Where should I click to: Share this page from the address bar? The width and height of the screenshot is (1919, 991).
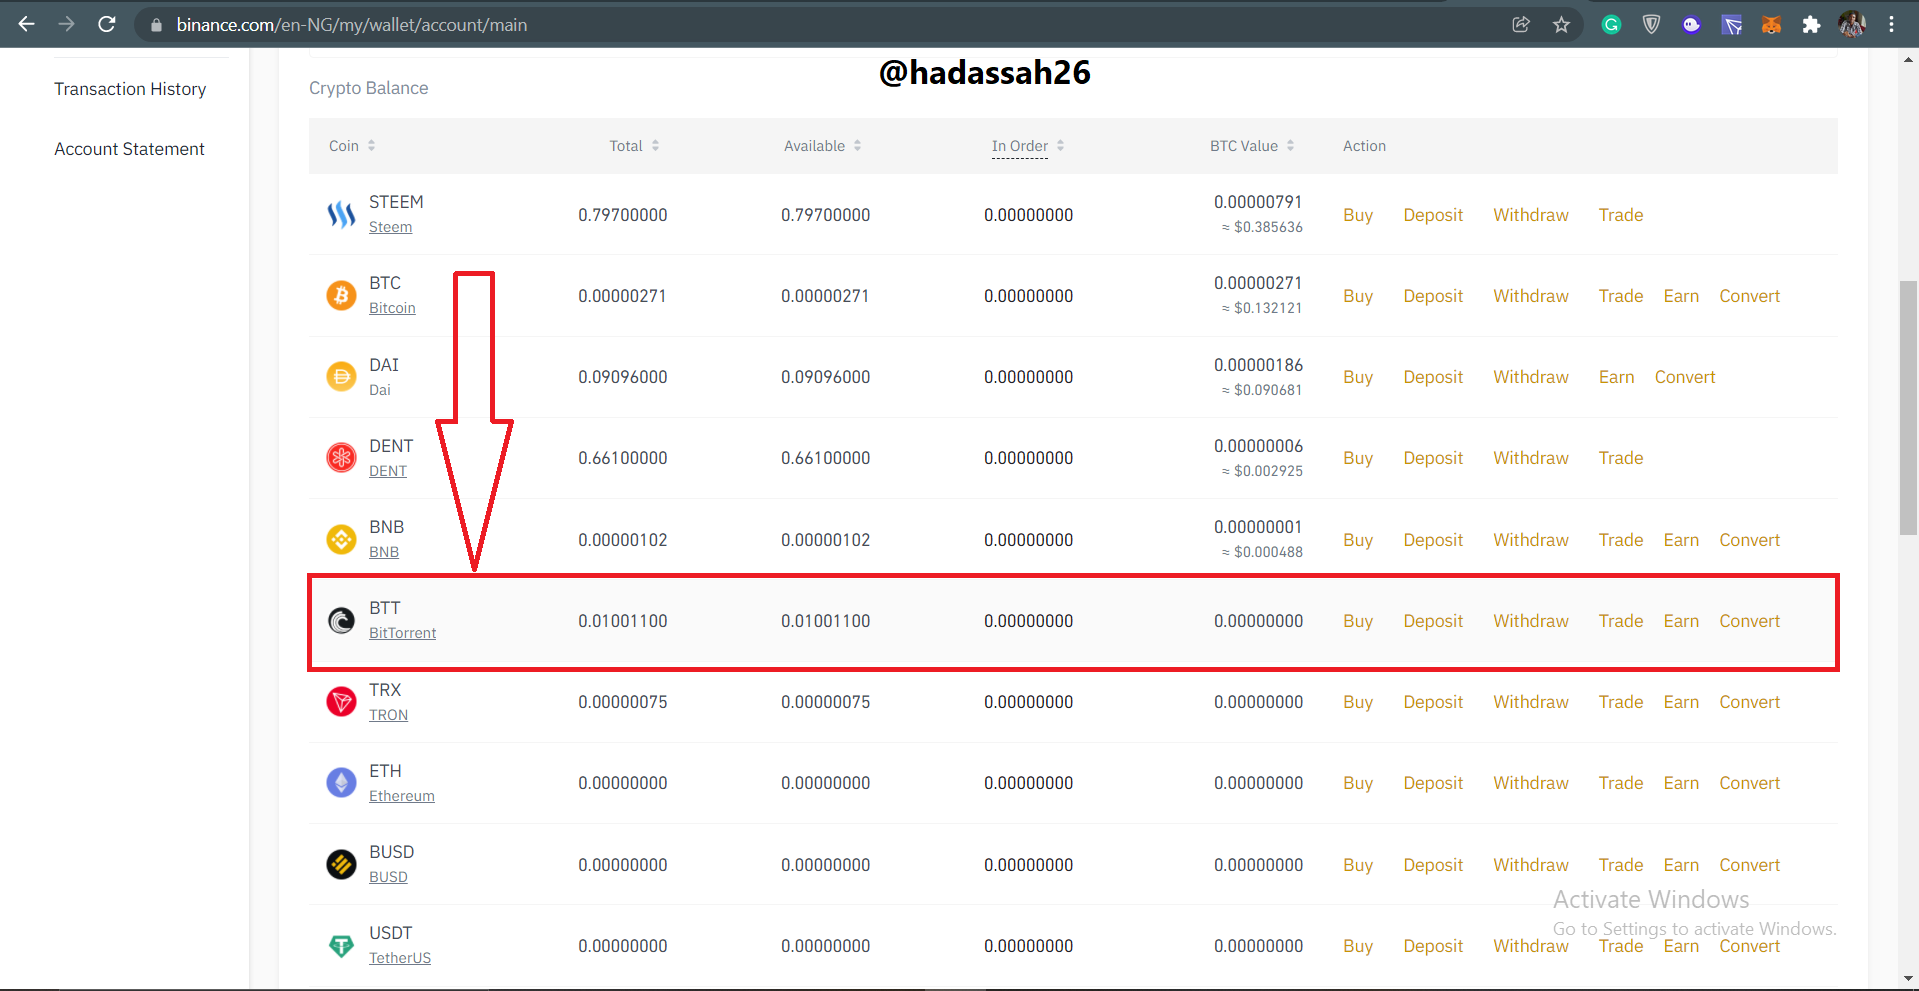[1521, 24]
